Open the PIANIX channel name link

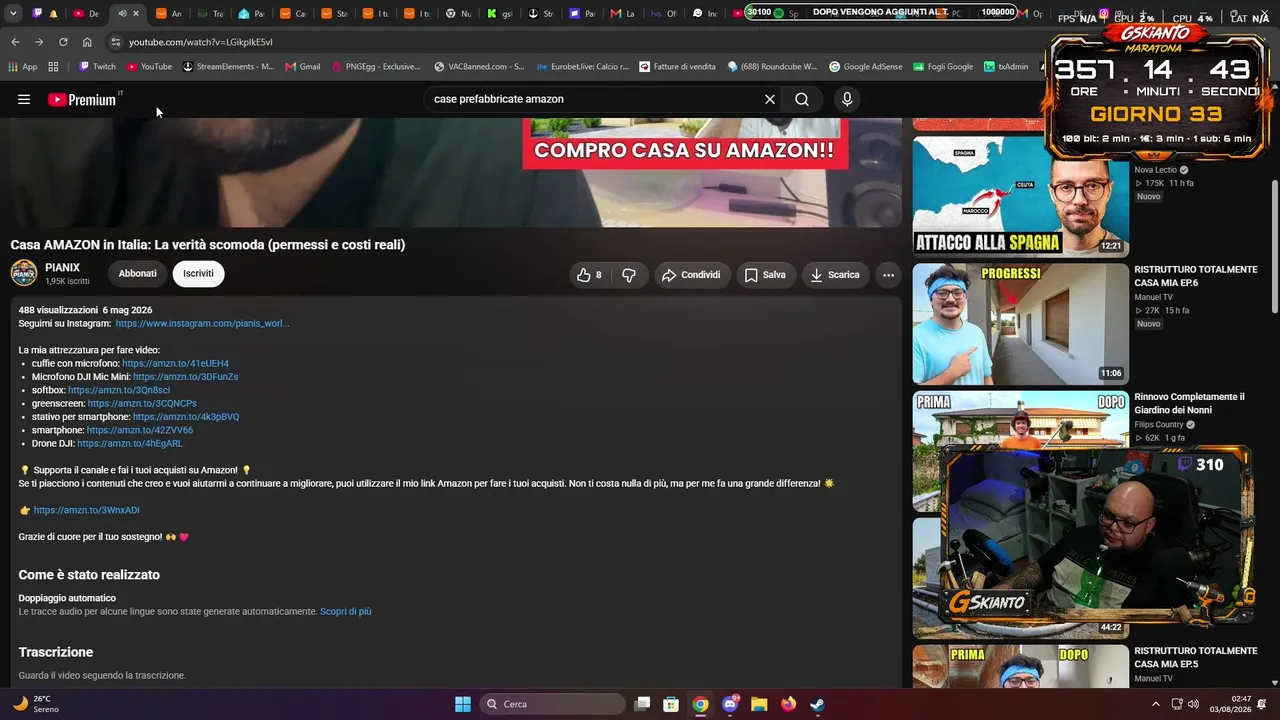(x=62, y=268)
